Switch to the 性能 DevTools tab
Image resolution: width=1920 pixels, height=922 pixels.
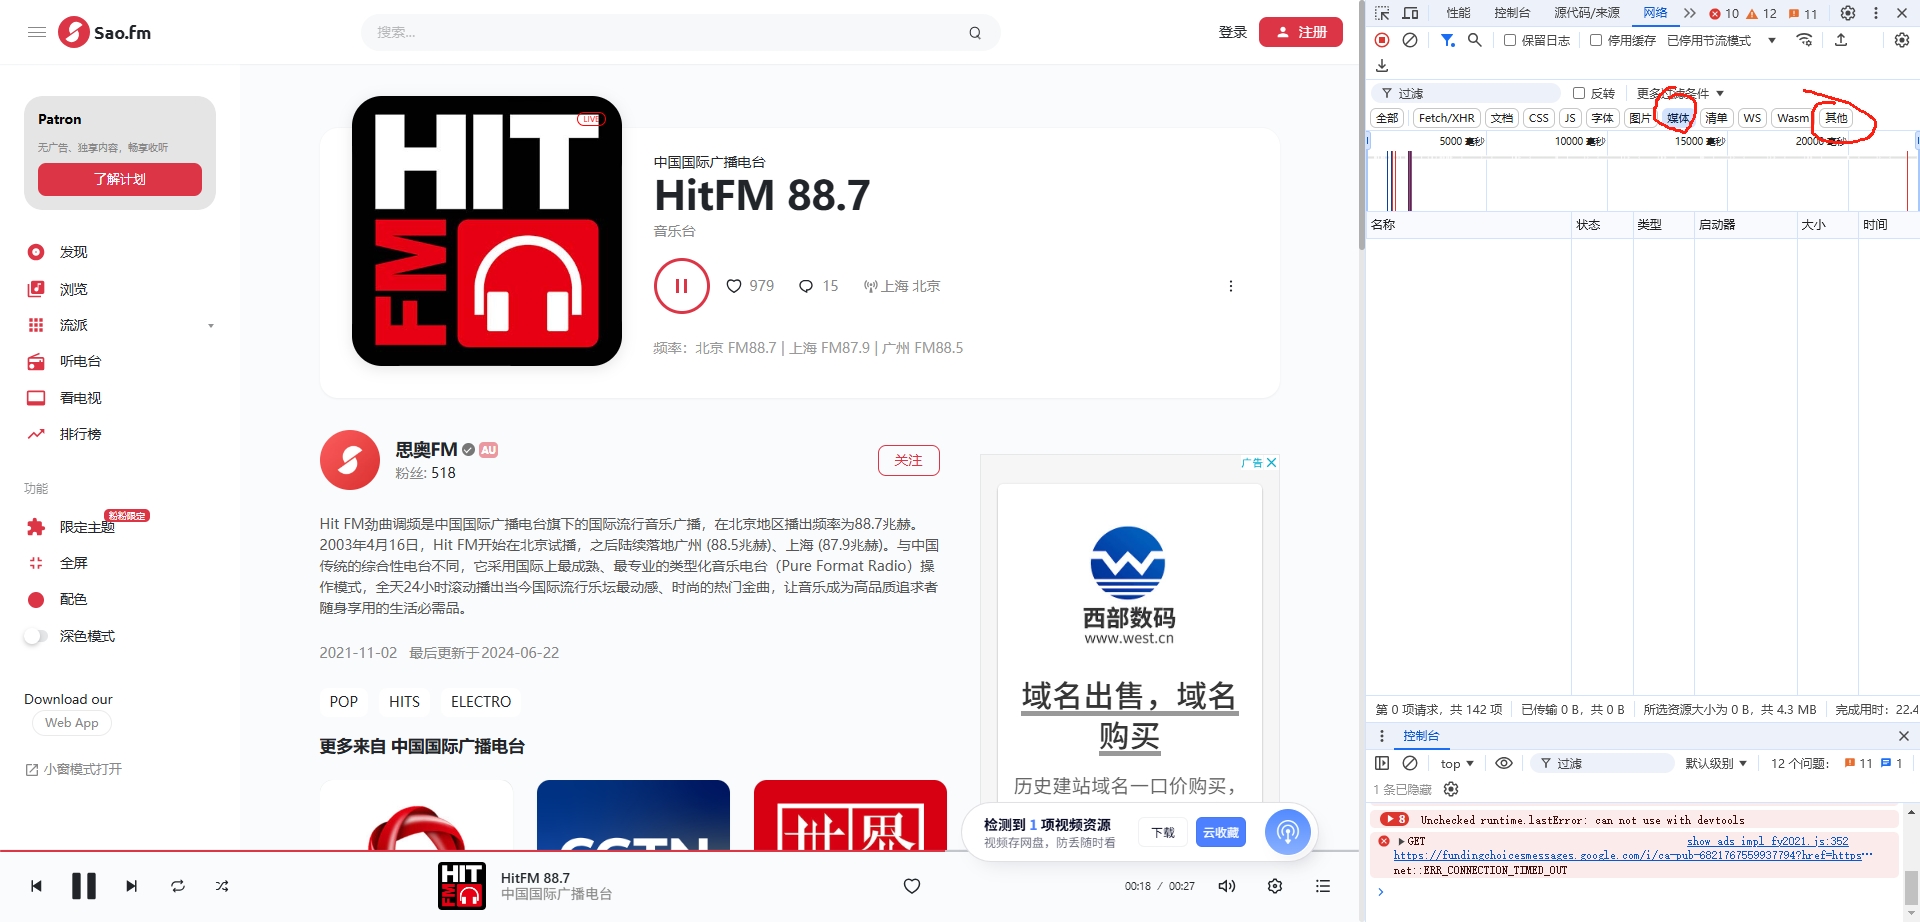point(1458,13)
